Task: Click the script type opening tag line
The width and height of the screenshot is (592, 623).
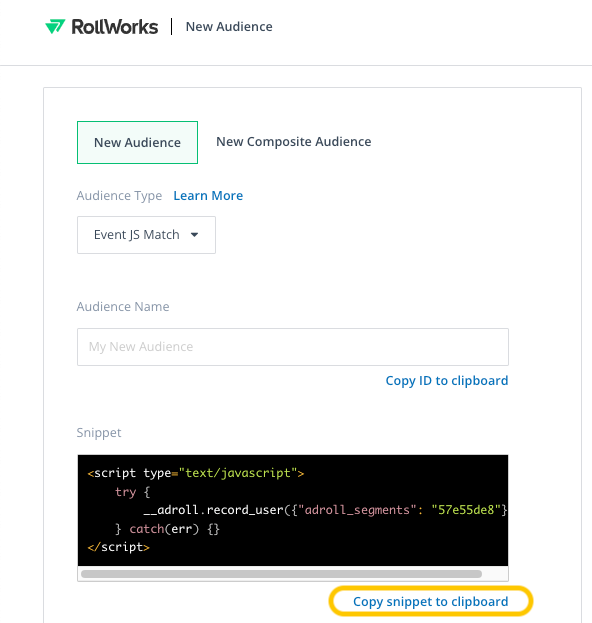Action: click(196, 473)
